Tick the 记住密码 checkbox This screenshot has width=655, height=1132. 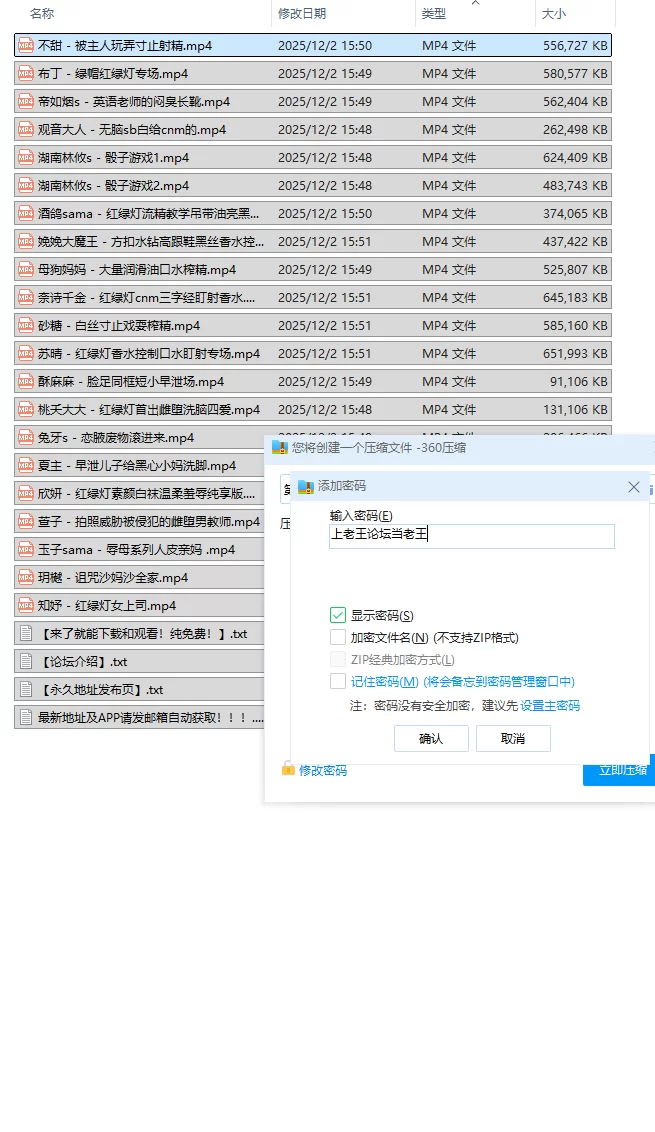tap(338, 682)
